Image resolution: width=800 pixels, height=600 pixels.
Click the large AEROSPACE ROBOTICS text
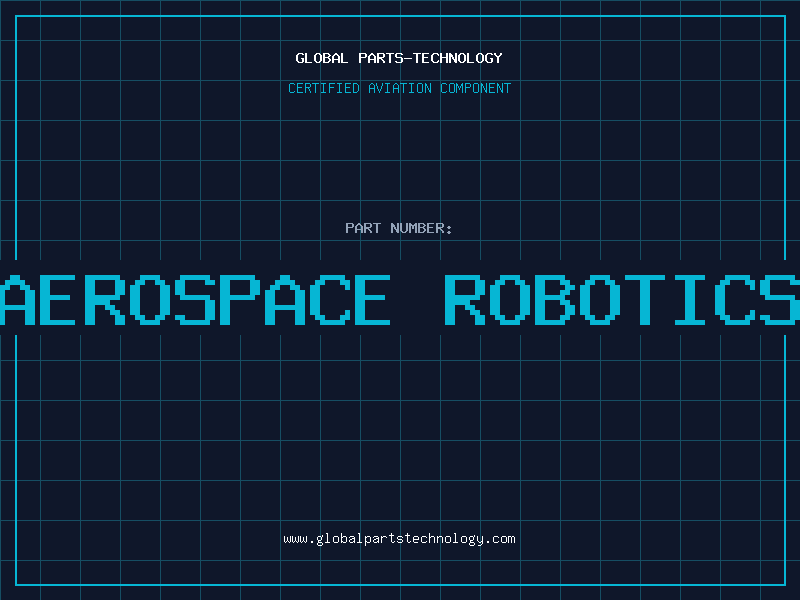pyautogui.click(x=400, y=300)
